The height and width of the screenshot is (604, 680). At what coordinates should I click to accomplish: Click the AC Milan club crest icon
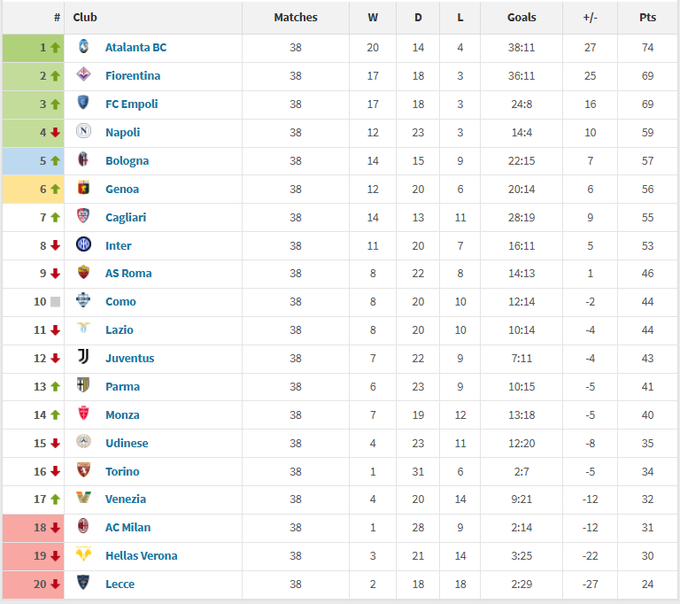pyautogui.click(x=84, y=527)
